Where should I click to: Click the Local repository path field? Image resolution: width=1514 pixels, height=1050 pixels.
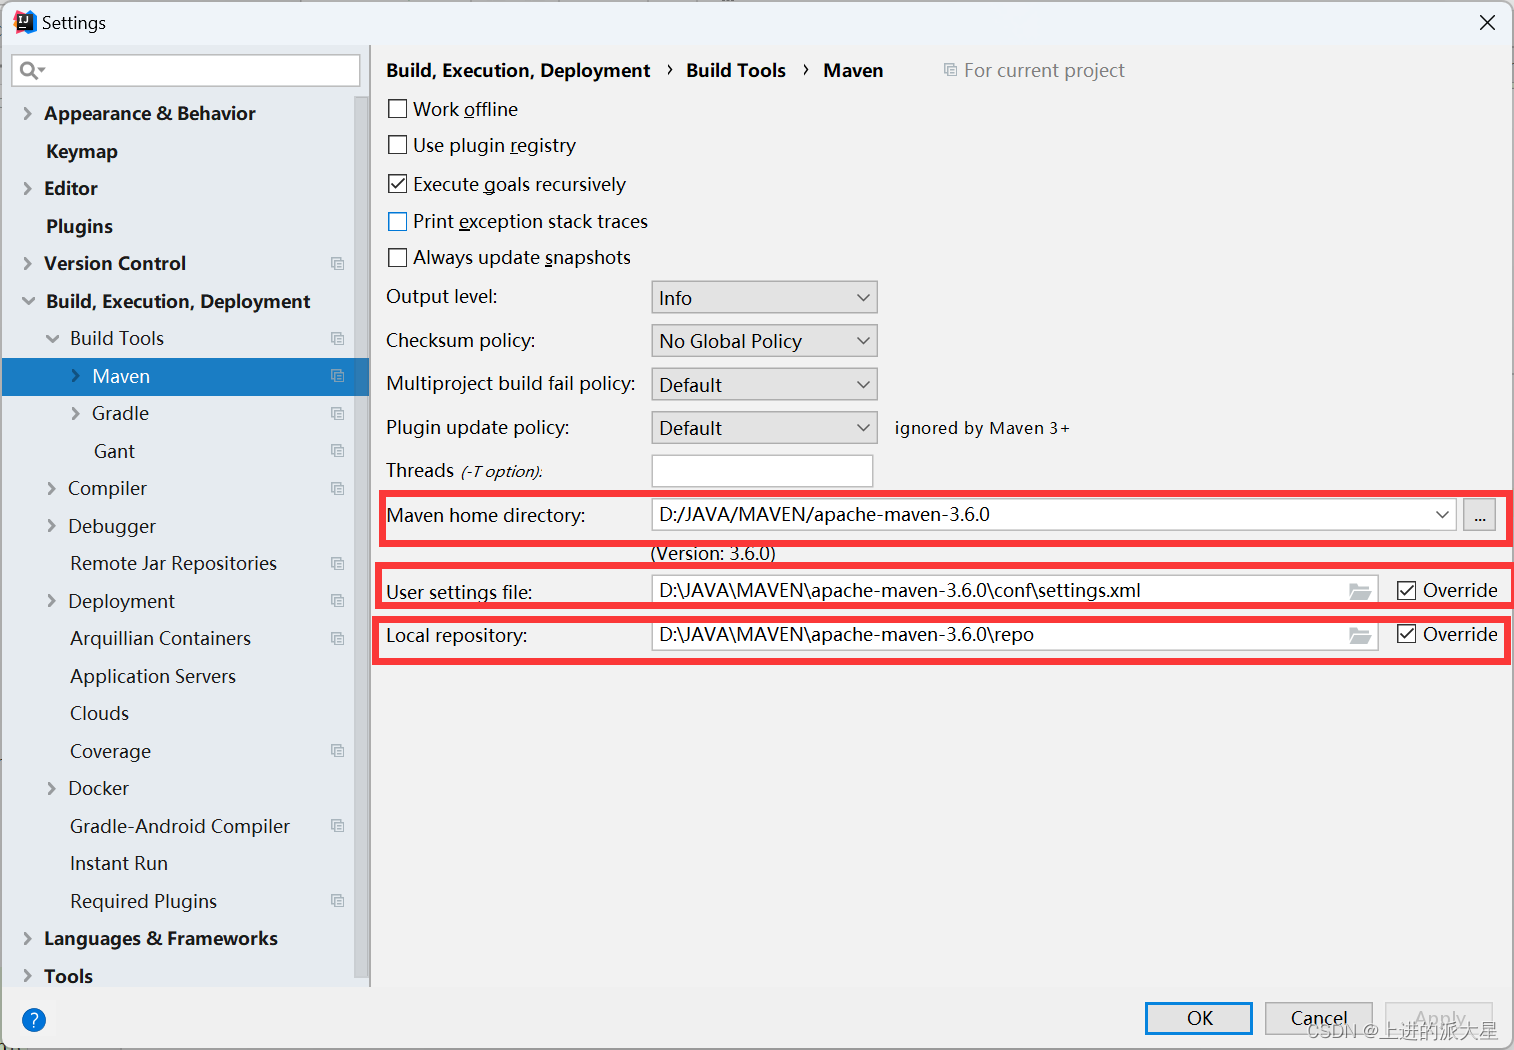click(1015, 635)
